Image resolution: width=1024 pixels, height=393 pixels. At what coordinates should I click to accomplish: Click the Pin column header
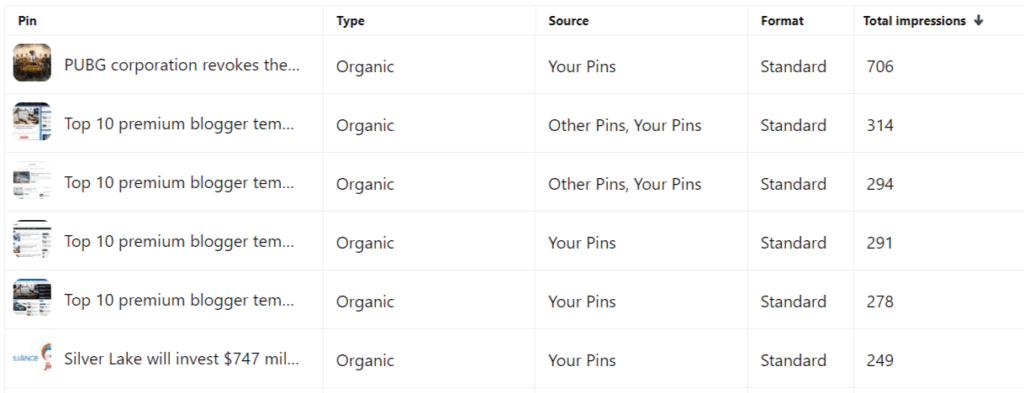[x=27, y=21]
